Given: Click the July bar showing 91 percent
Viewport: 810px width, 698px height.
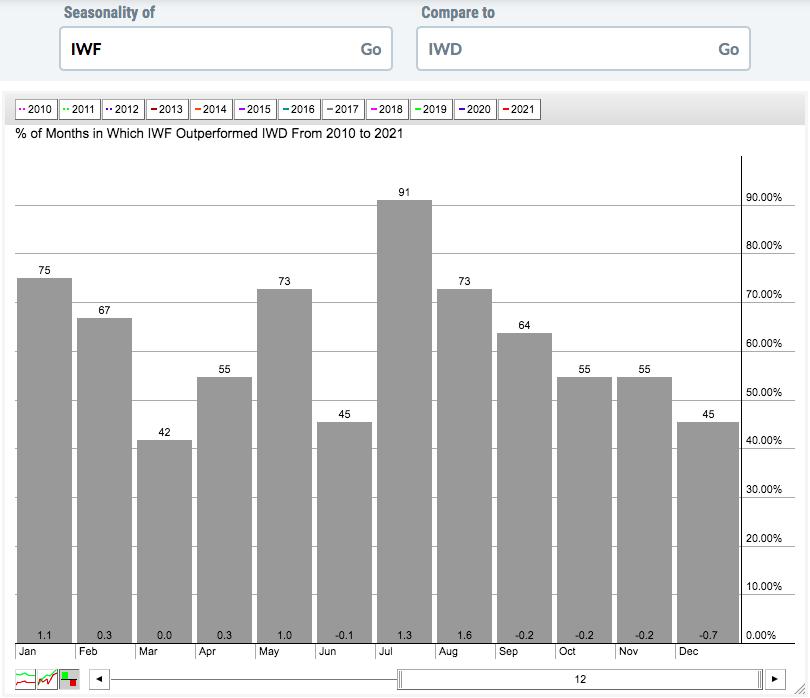Looking at the screenshot, I should click(x=404, y=420).
